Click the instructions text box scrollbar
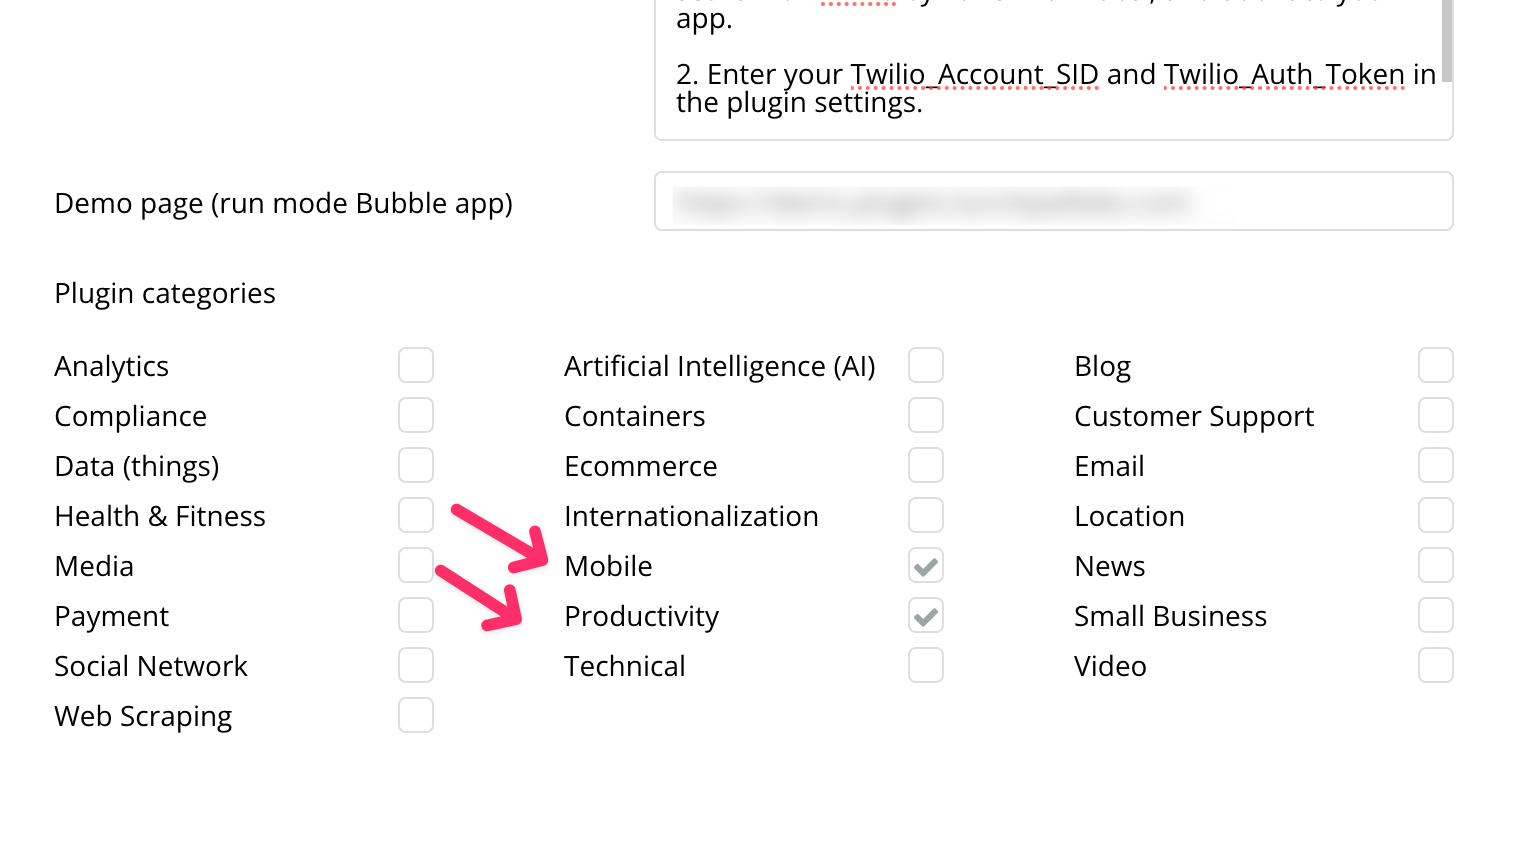The height and width of the screenshot is (862, 1534). coord(1446,40)
